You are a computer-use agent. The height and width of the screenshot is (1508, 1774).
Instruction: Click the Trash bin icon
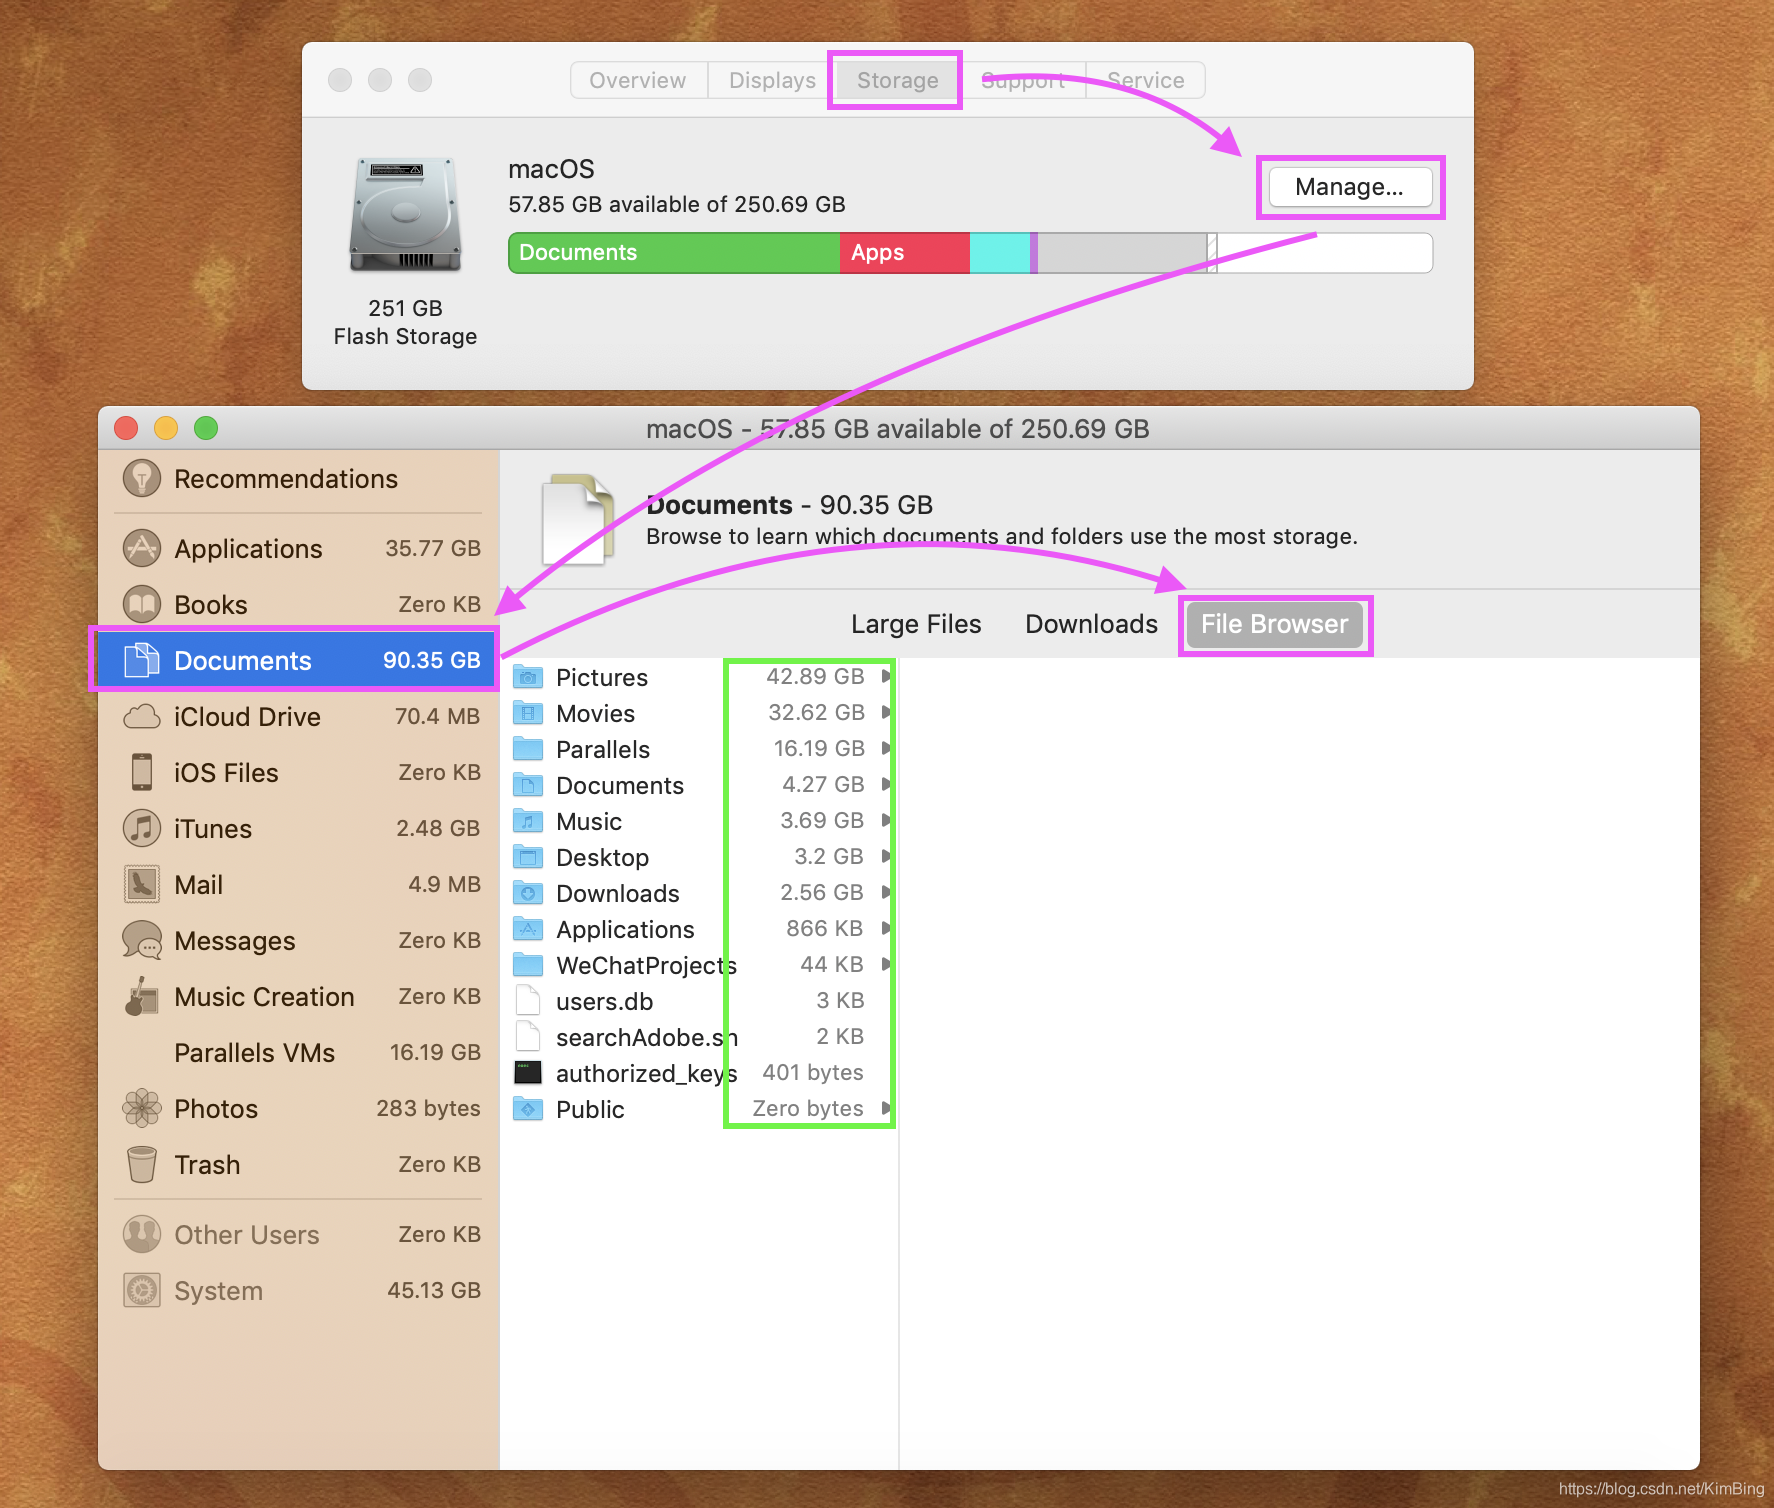tap(142, 1164)
